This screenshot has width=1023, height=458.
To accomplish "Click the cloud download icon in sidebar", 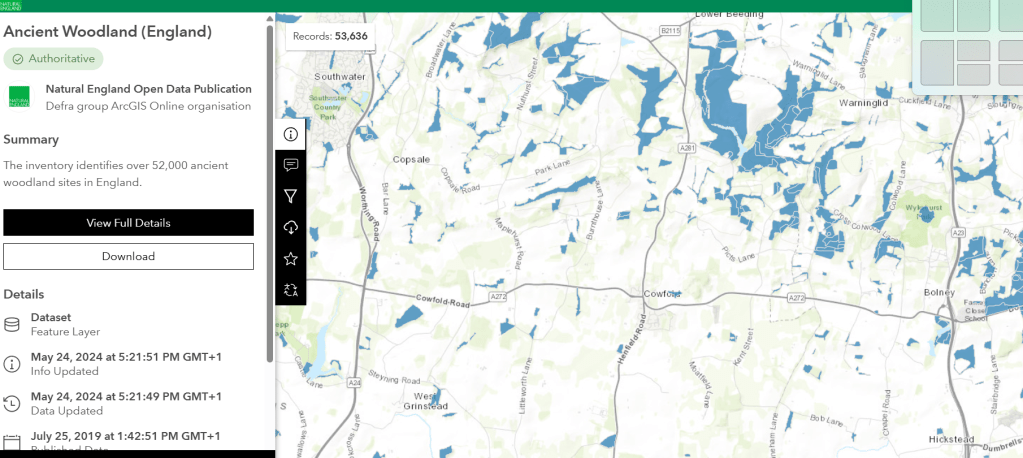I will point(290,227).
